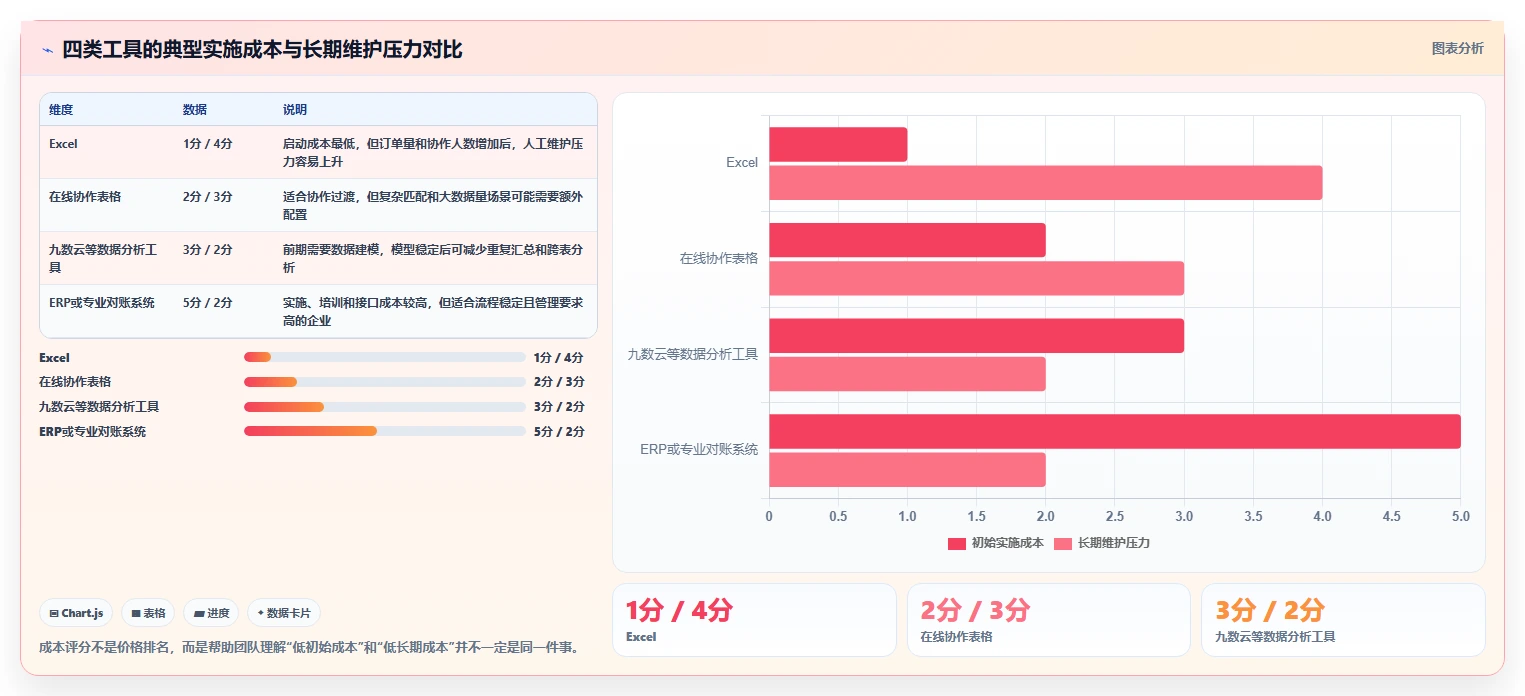Image resolution: width=1525 pixels, height=696 pixels.
Task: Click the 在线协作表格 progress bar
Action: click(x=385, y=382)
